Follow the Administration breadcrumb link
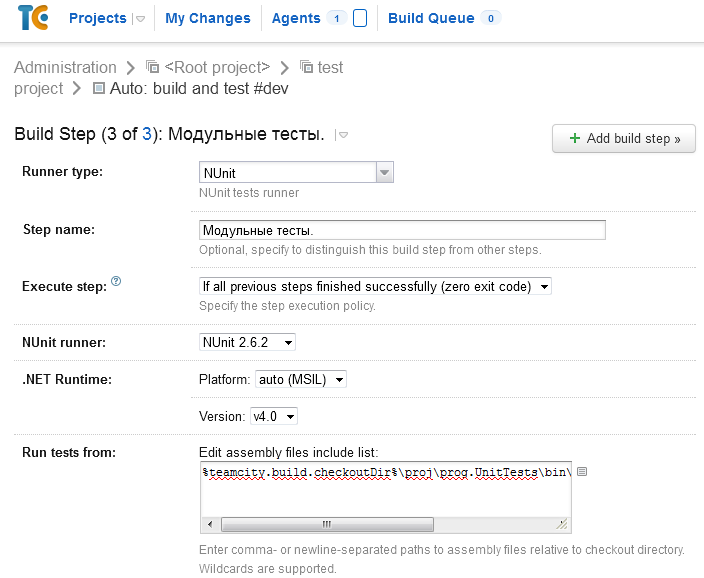 point(65,67)
